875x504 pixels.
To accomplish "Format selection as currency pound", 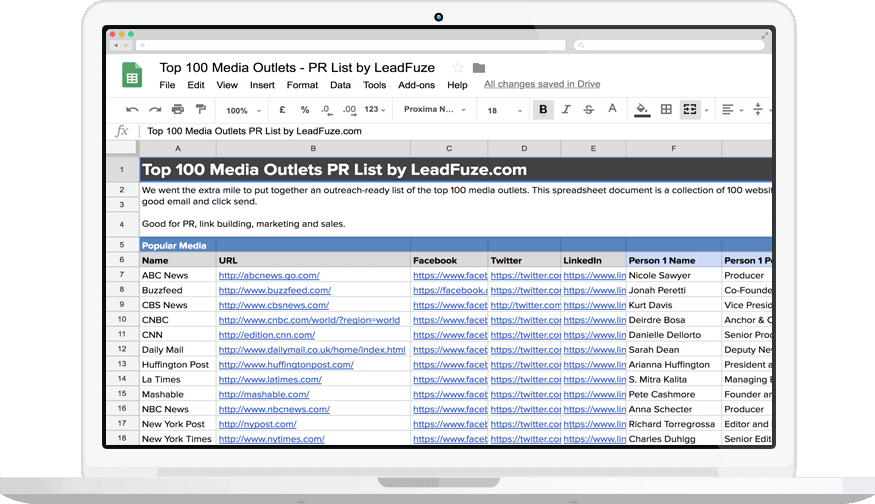I will (x=282, y=109).
